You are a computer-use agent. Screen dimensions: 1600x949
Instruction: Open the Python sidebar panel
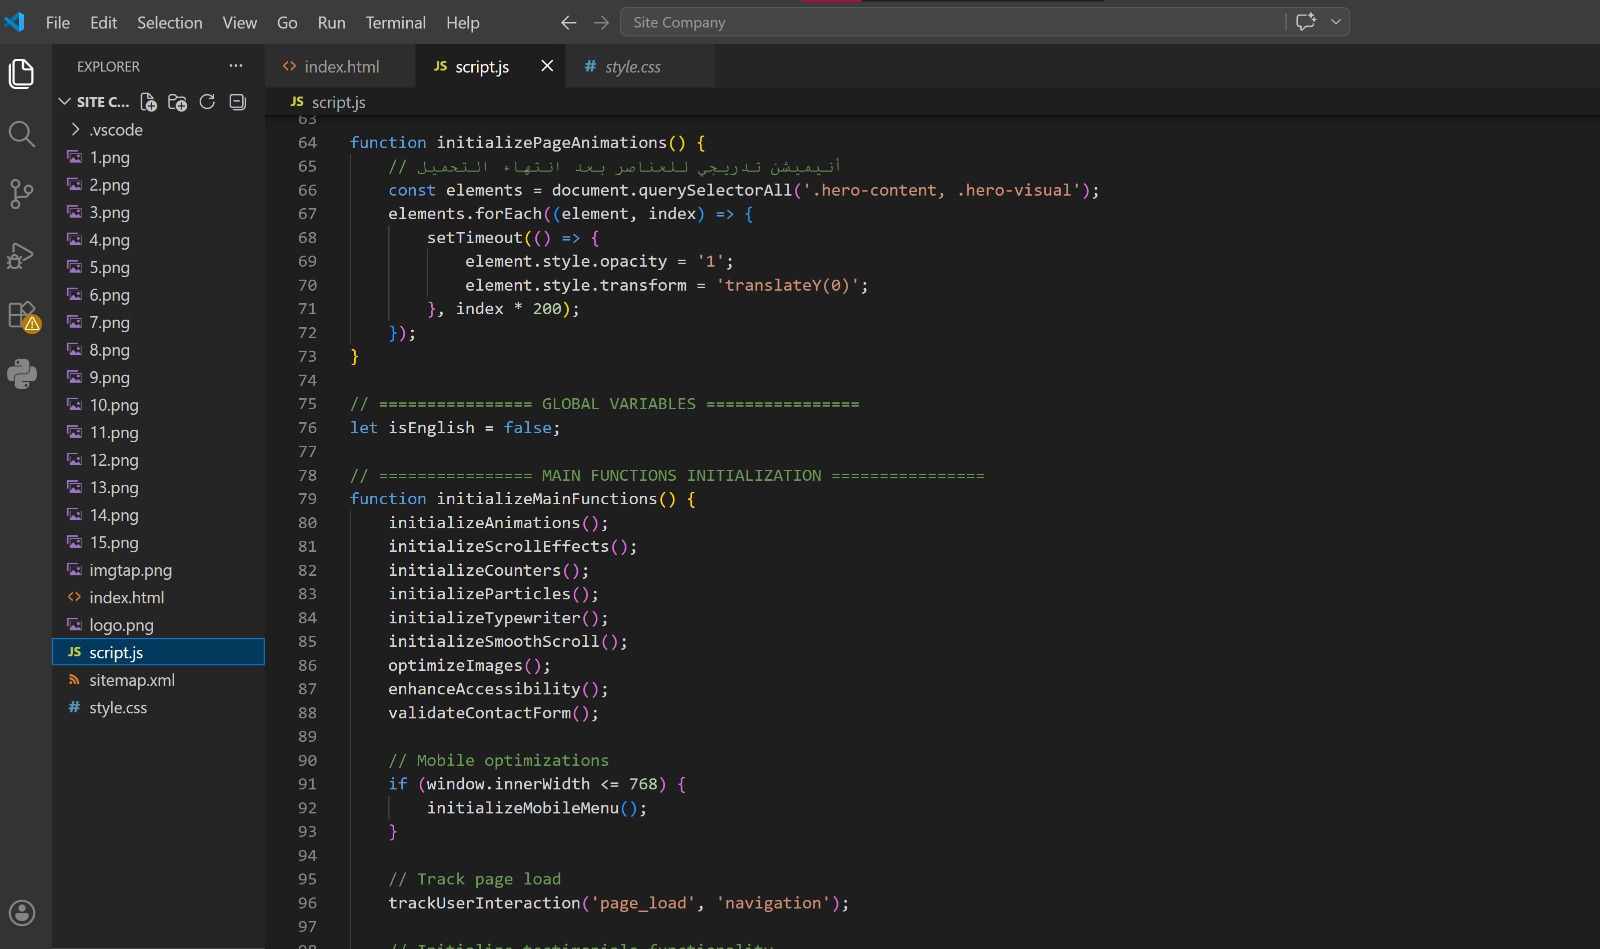point(22,374)
